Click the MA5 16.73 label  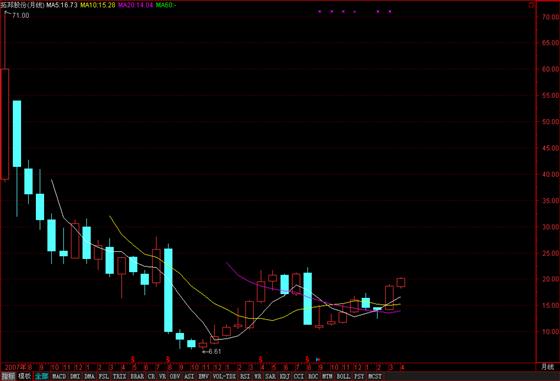[x=61, y=5]
